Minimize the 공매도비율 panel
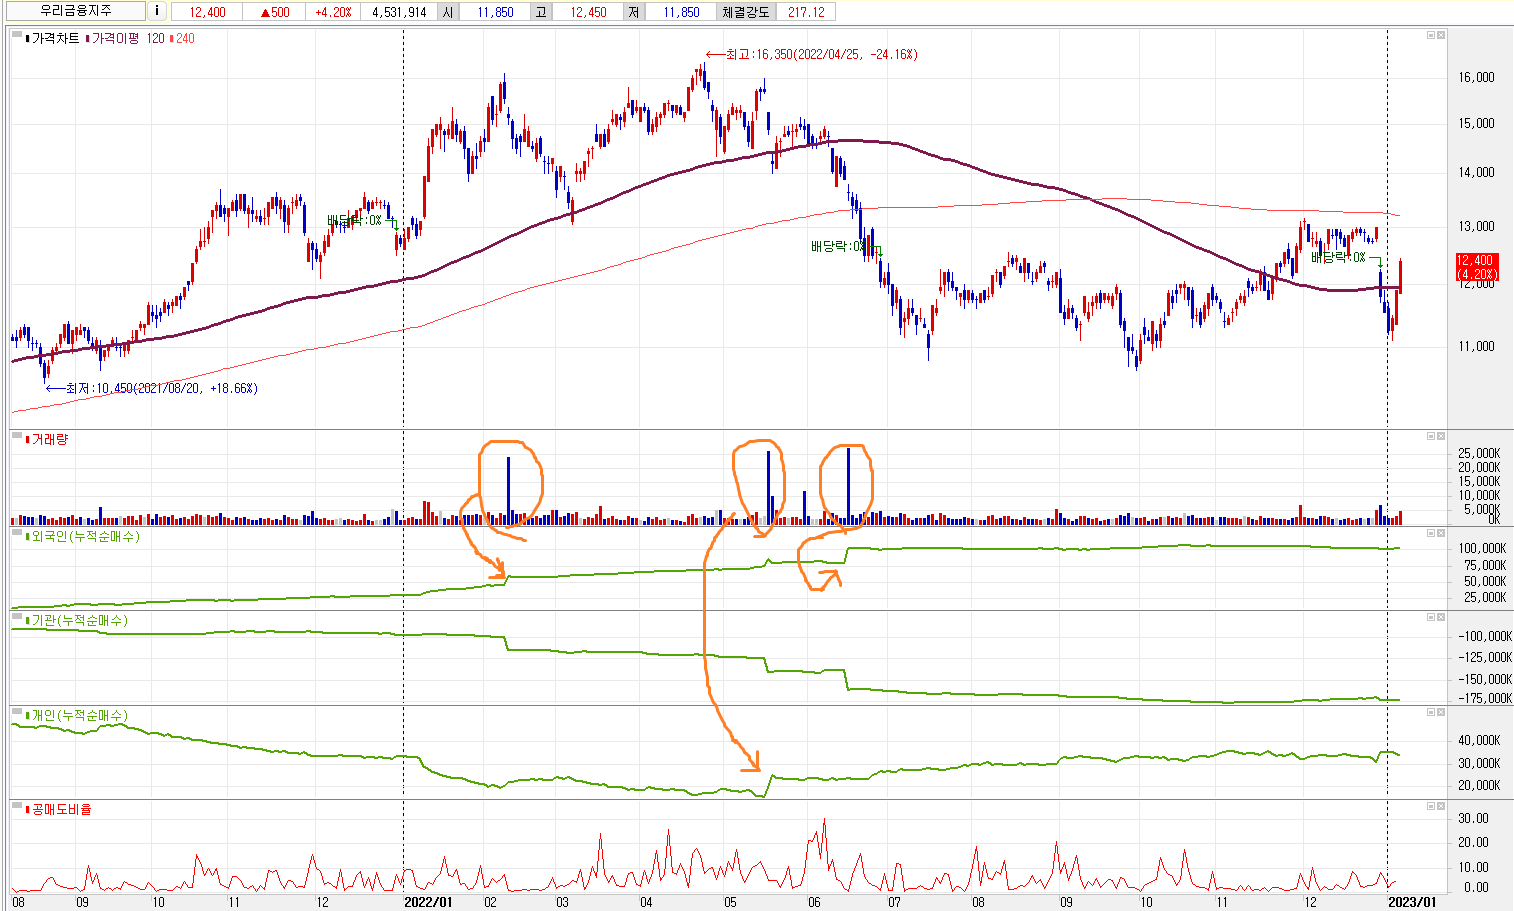Viewport: 1514px width, 911px height. point(1430,806)
